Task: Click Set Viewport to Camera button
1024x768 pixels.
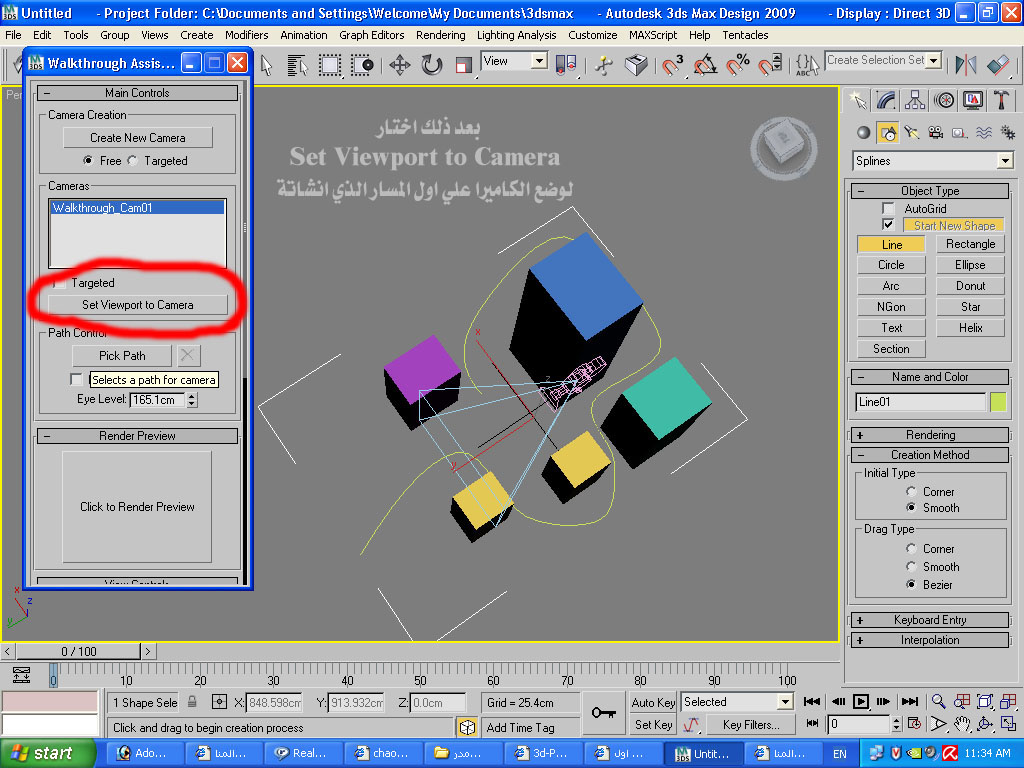Action: coord(138,305)
